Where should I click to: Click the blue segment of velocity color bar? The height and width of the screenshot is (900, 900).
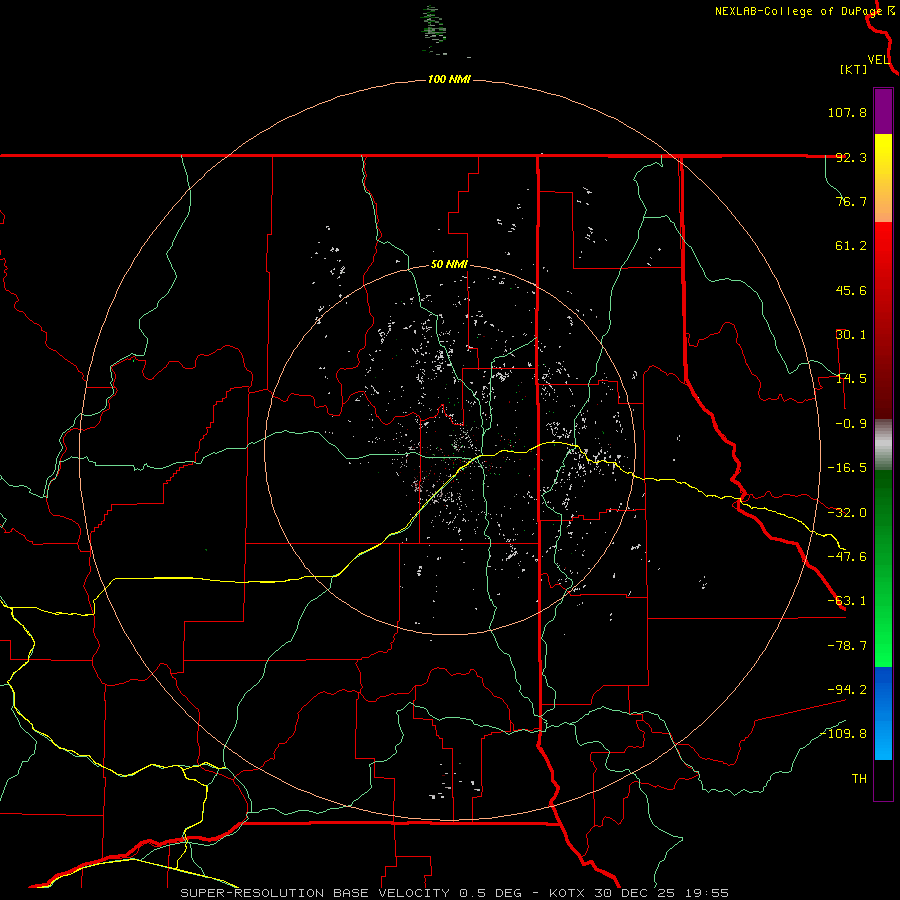coord(883,713)
